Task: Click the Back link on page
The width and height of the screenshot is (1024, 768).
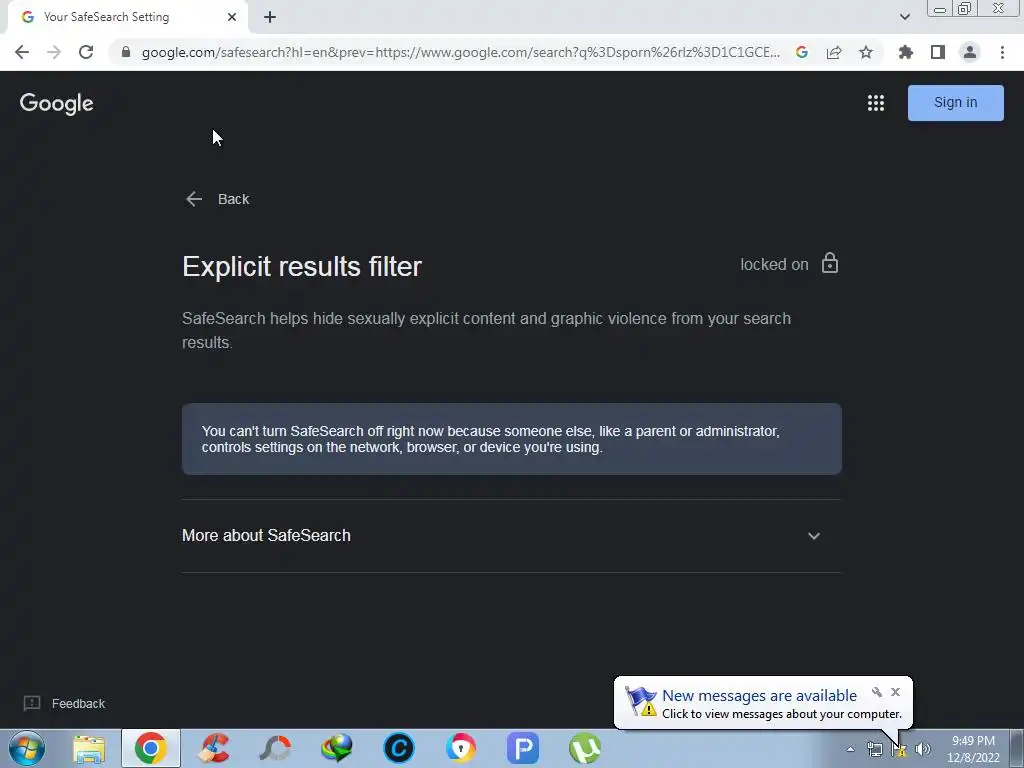Action: tap(217, 199)
